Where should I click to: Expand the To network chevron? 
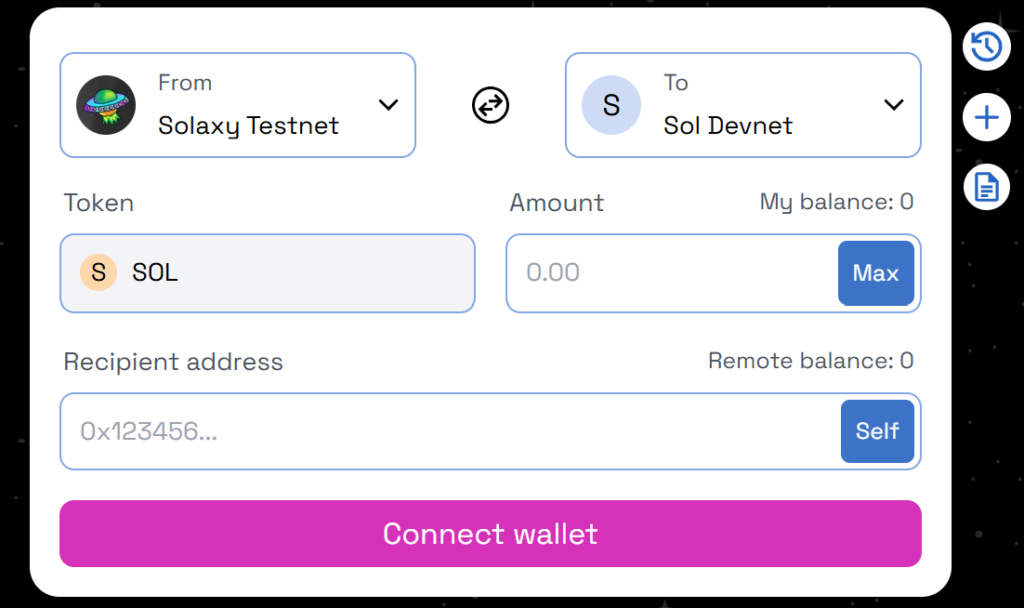[x=894, y=105]
